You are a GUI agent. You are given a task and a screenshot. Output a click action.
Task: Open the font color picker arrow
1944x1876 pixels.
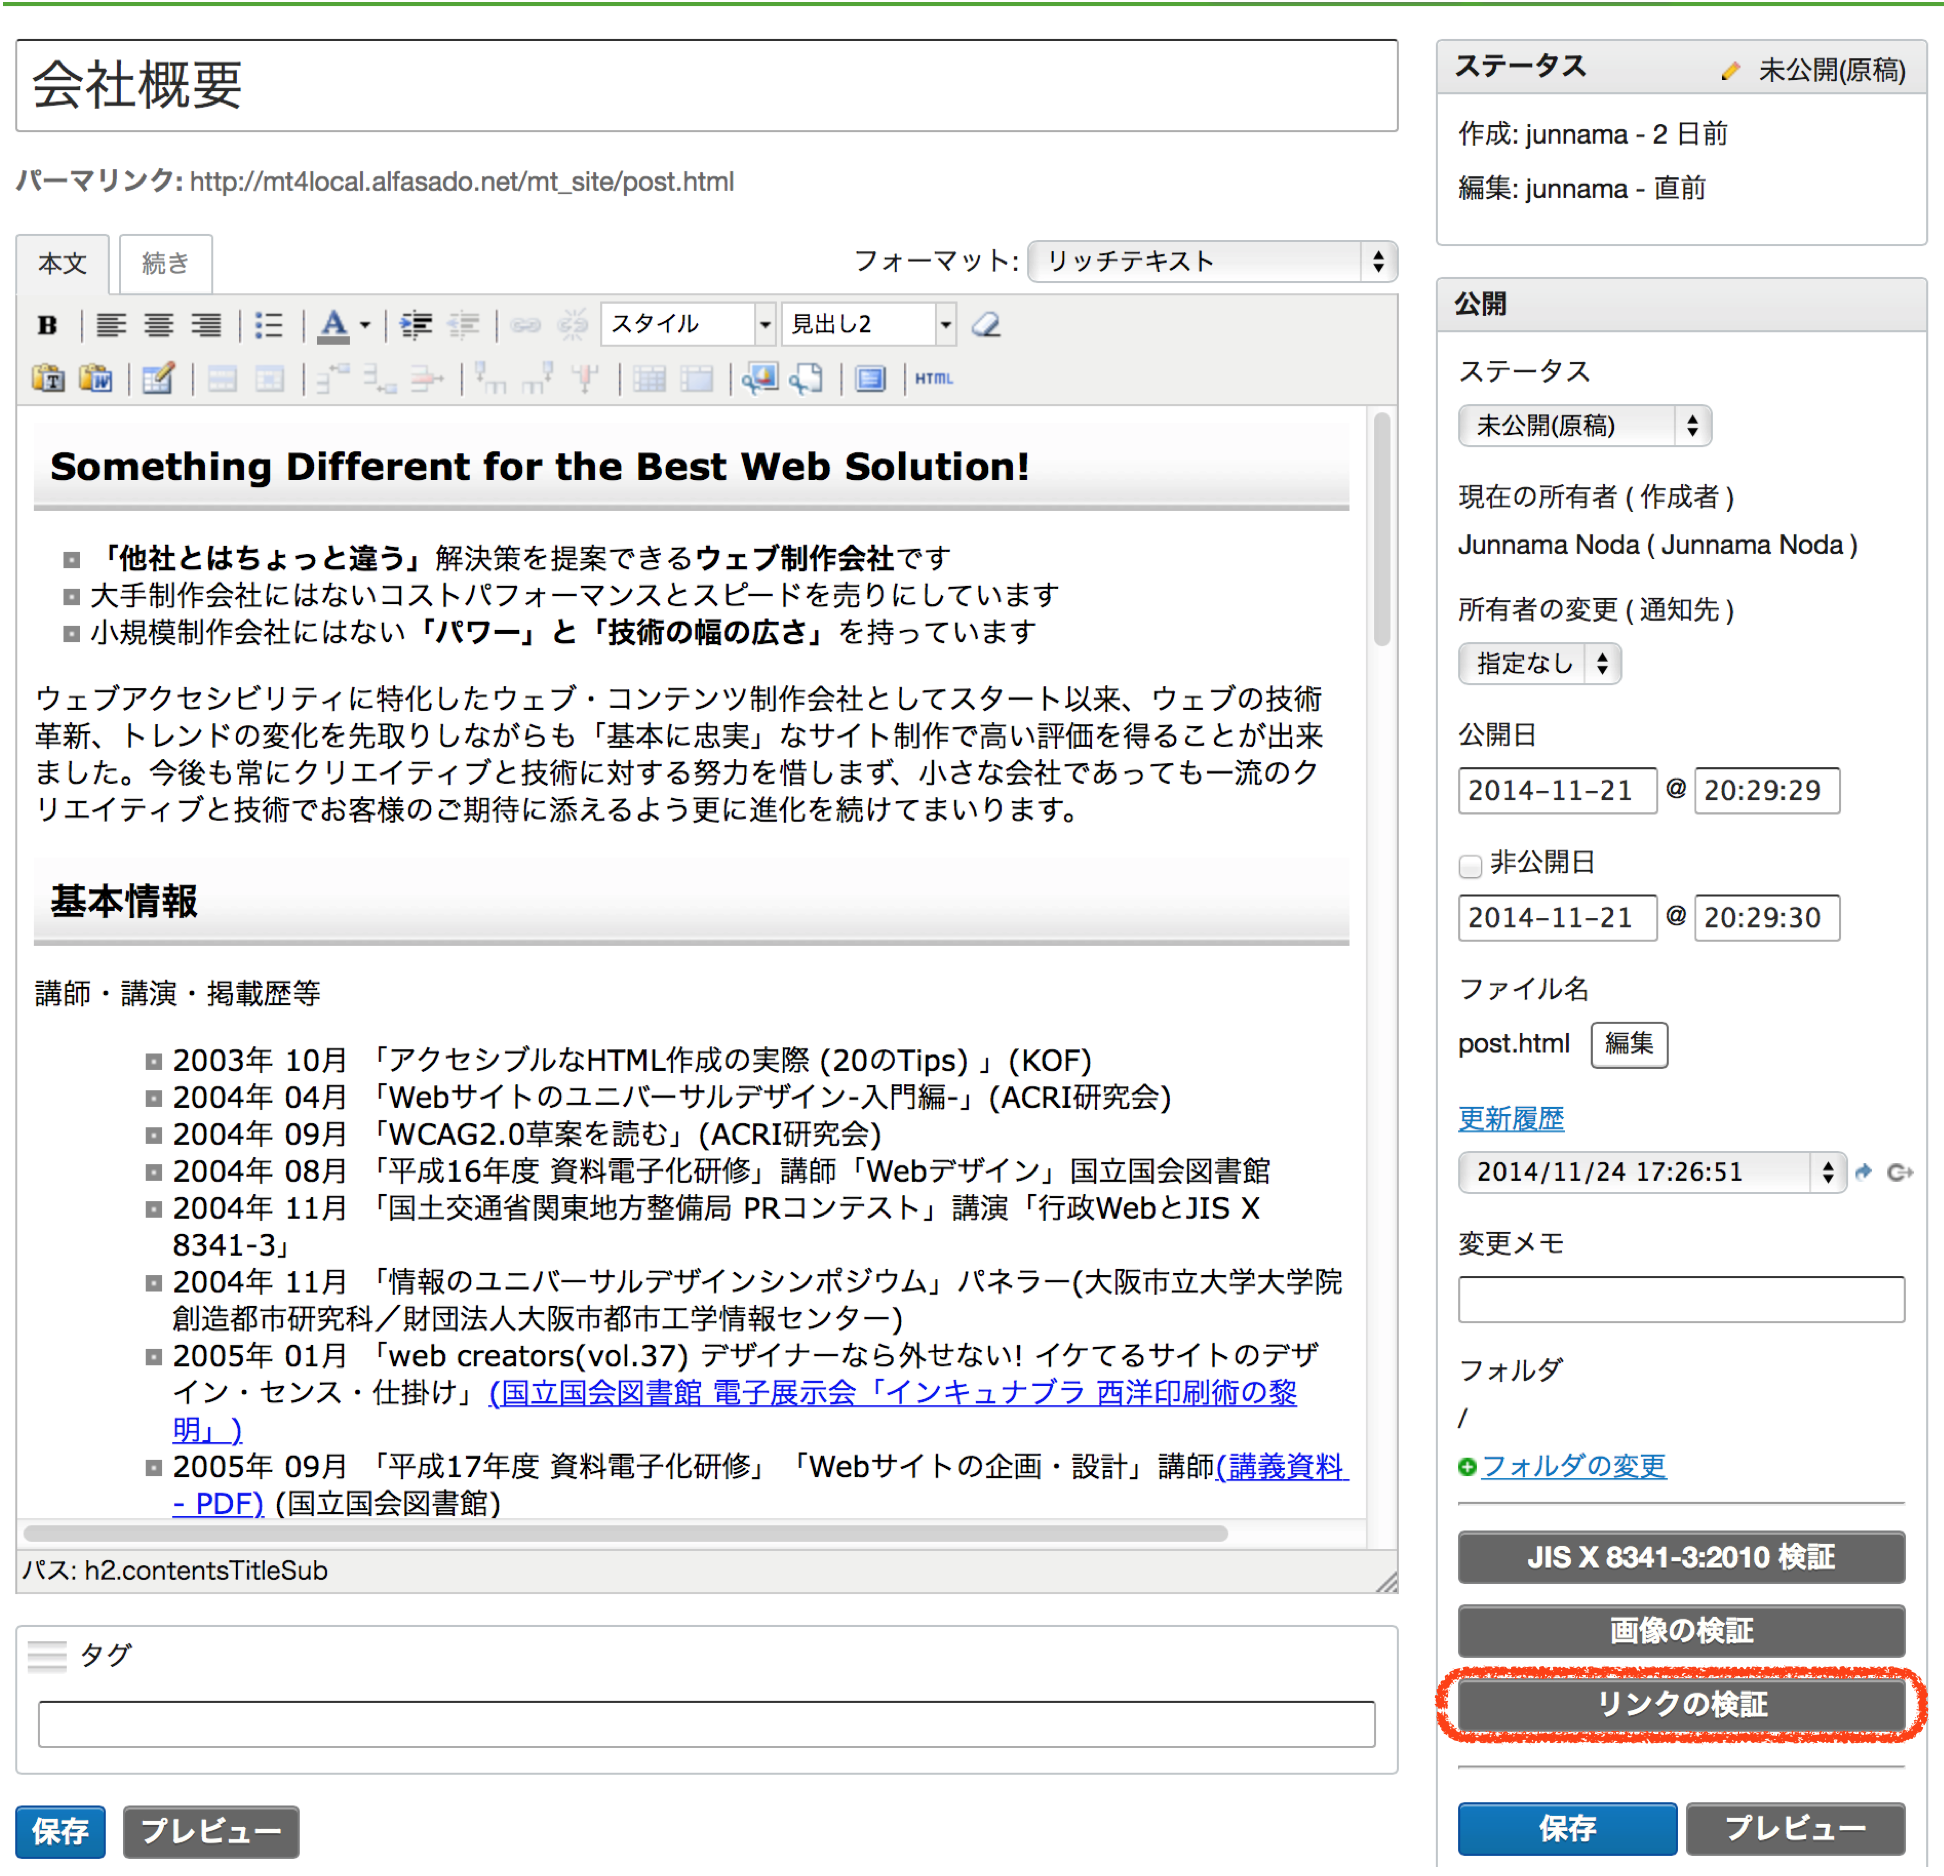coord(365,325)
